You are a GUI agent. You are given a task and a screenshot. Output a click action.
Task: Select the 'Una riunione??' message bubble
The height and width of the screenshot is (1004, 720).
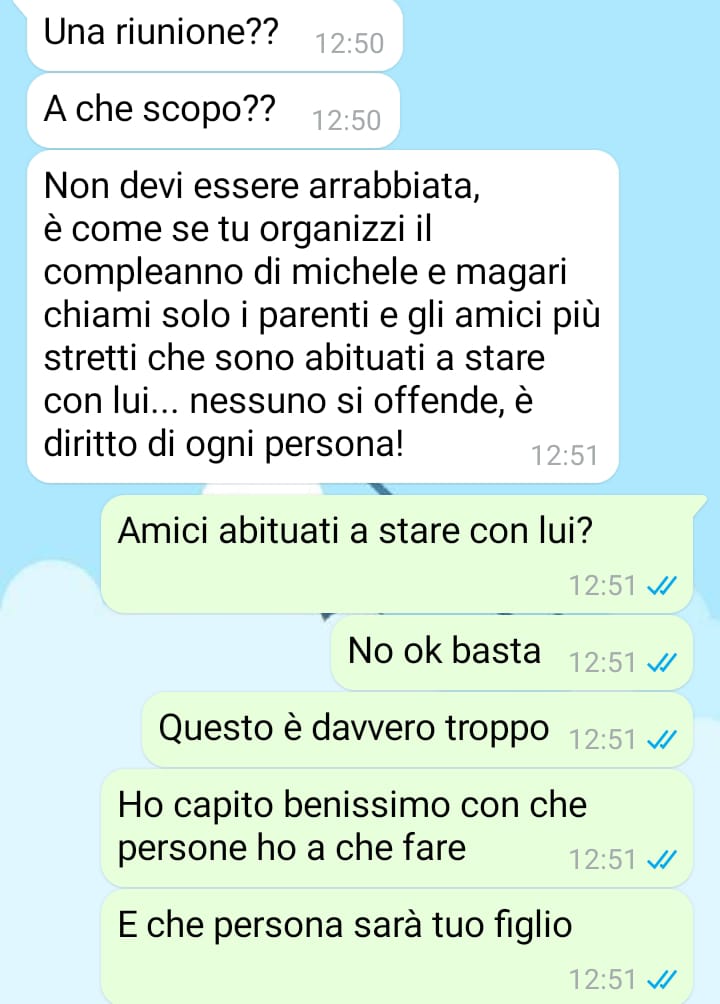(215, 35)
